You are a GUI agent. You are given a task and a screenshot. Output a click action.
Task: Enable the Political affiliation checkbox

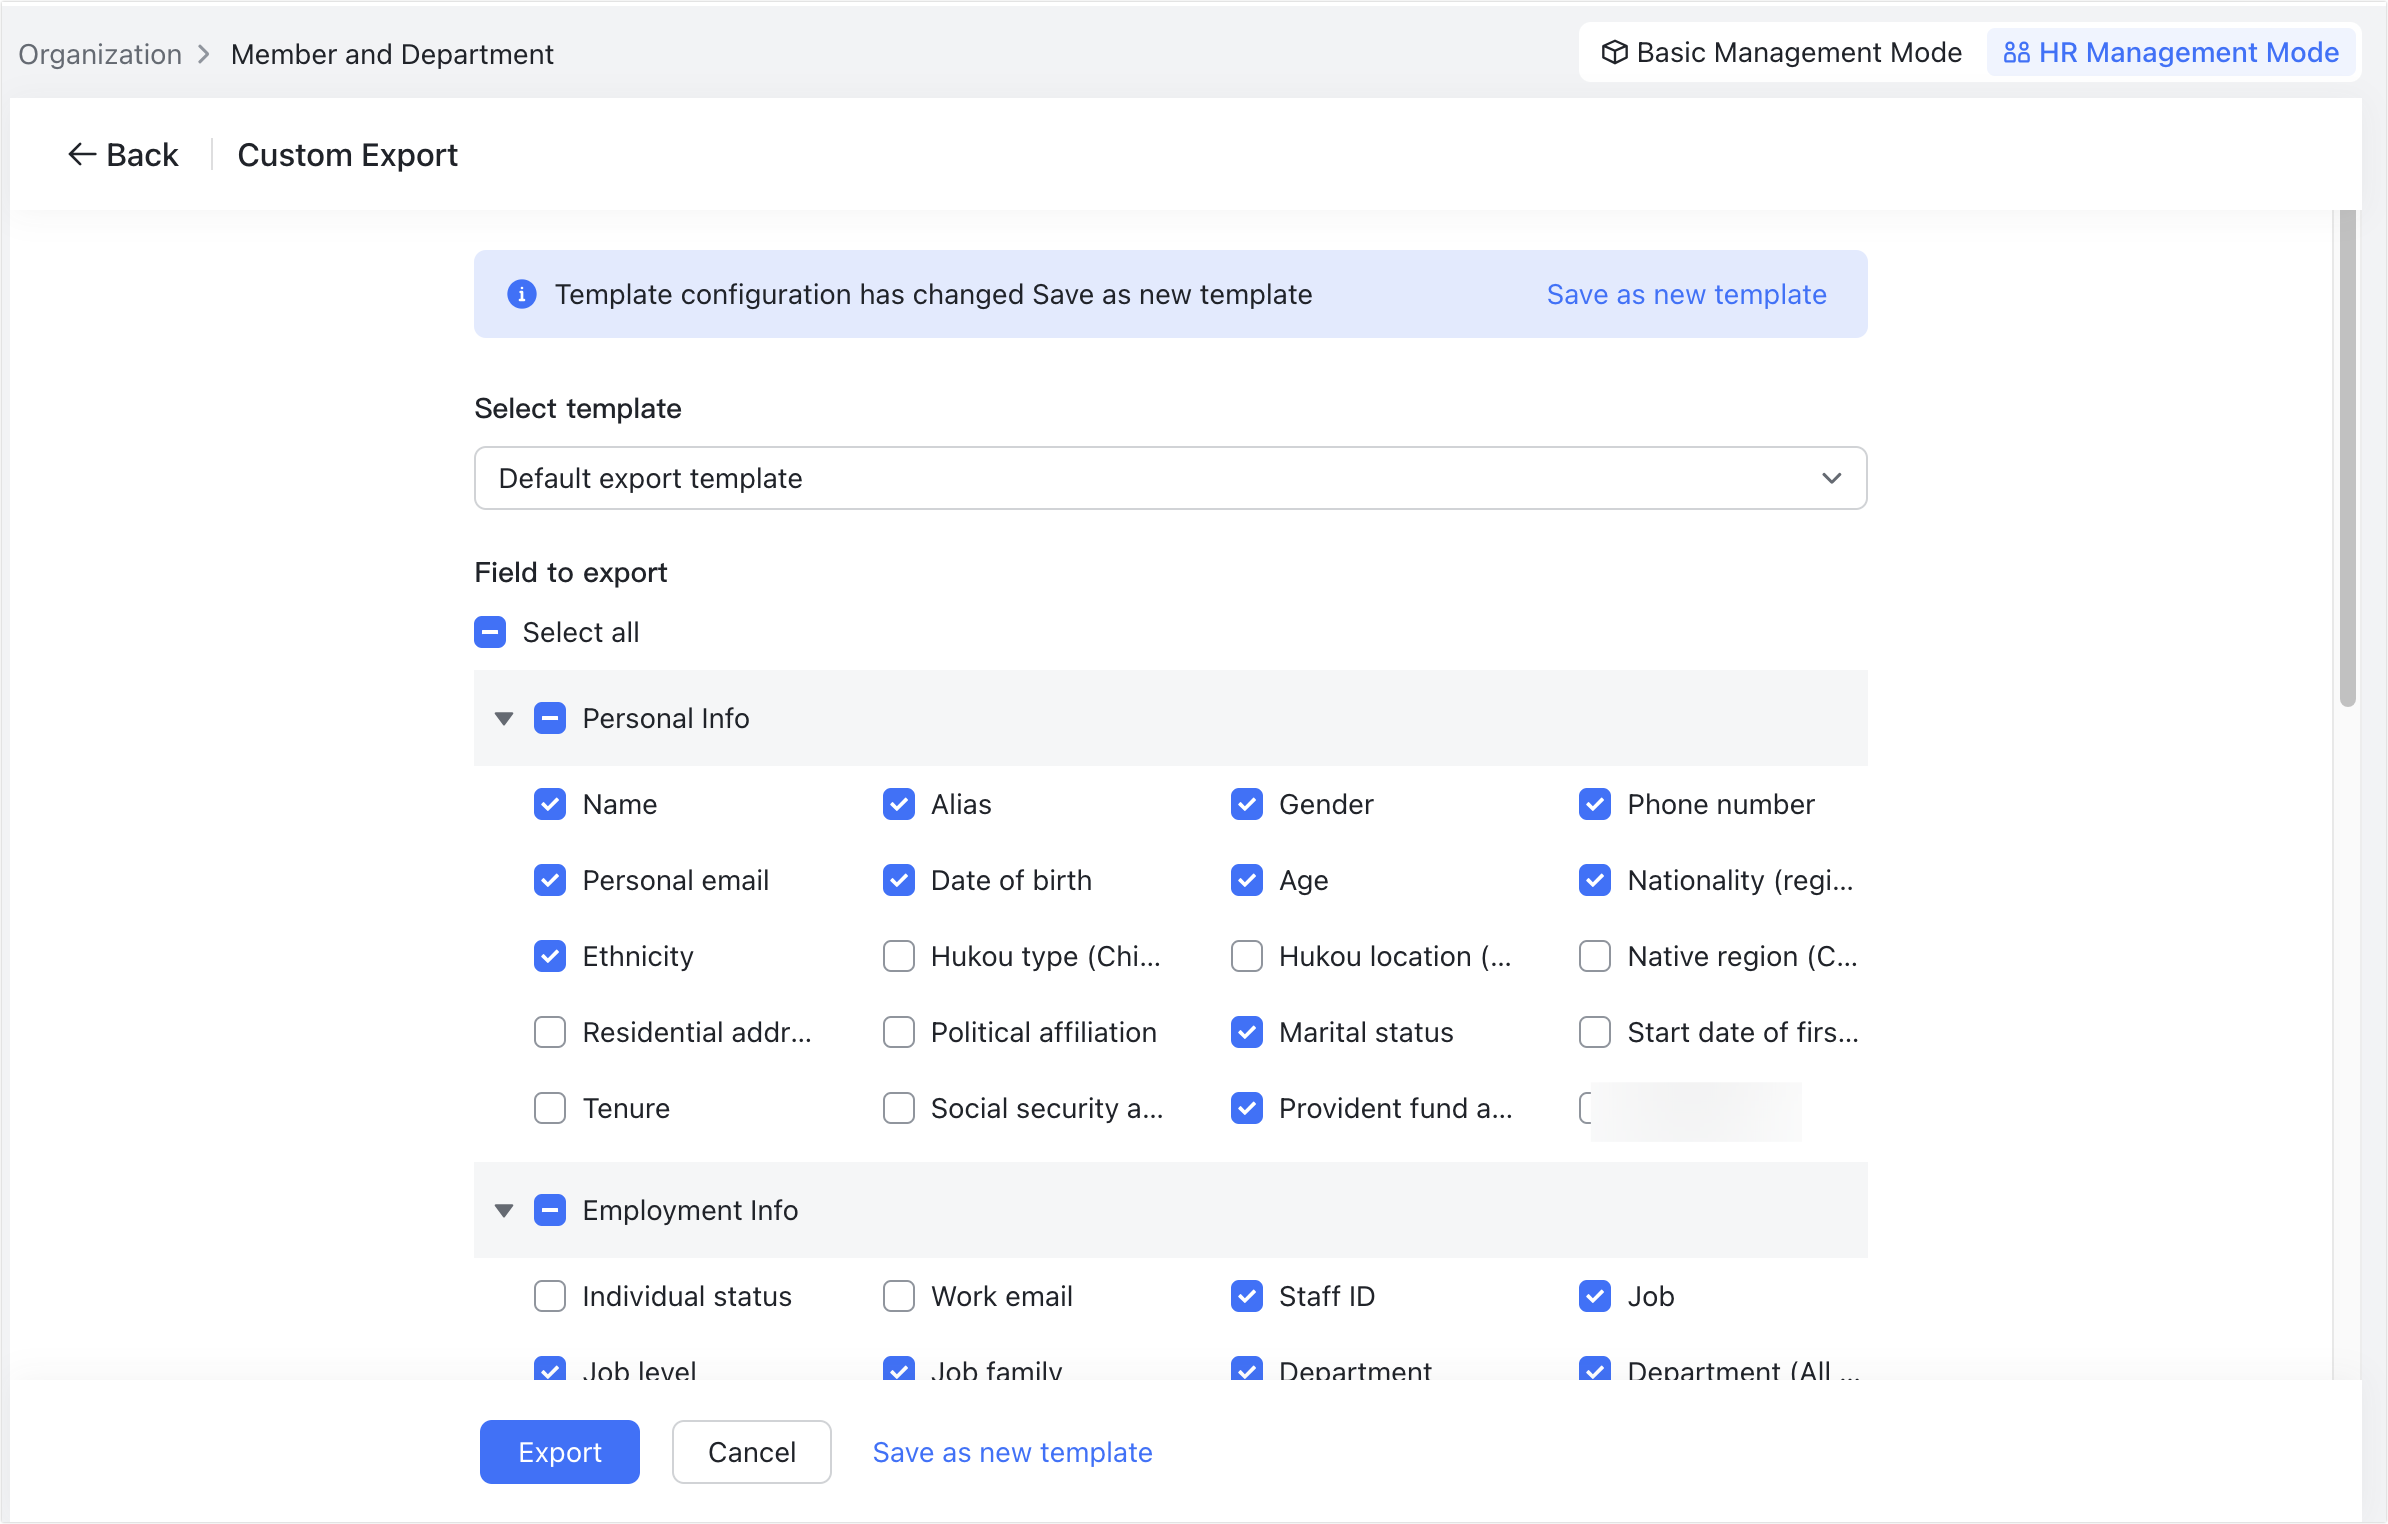pyautogui.click(x=898, y=1032)
